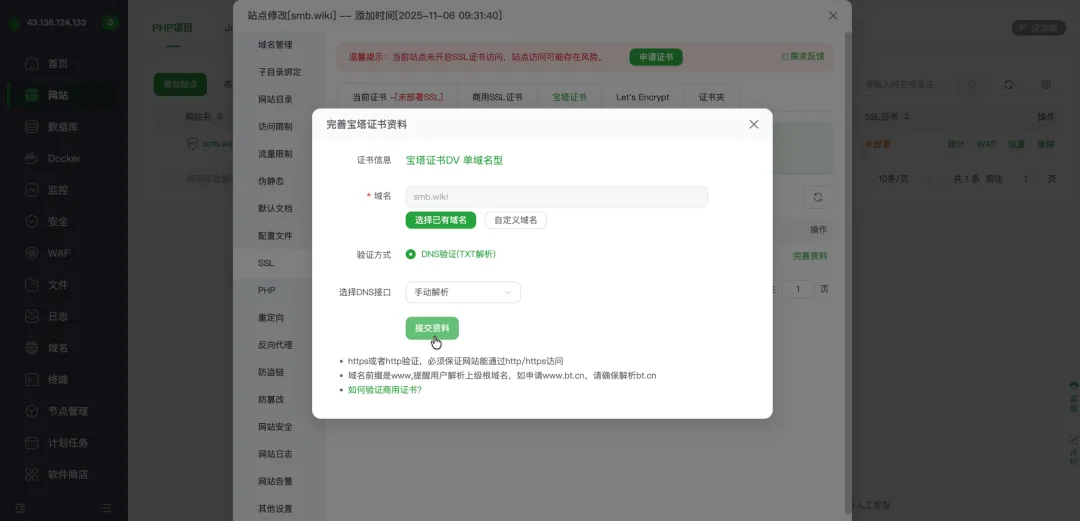Choose the 选择已有域名 option
1080x521 pixels.
click(x=440, y=220)
